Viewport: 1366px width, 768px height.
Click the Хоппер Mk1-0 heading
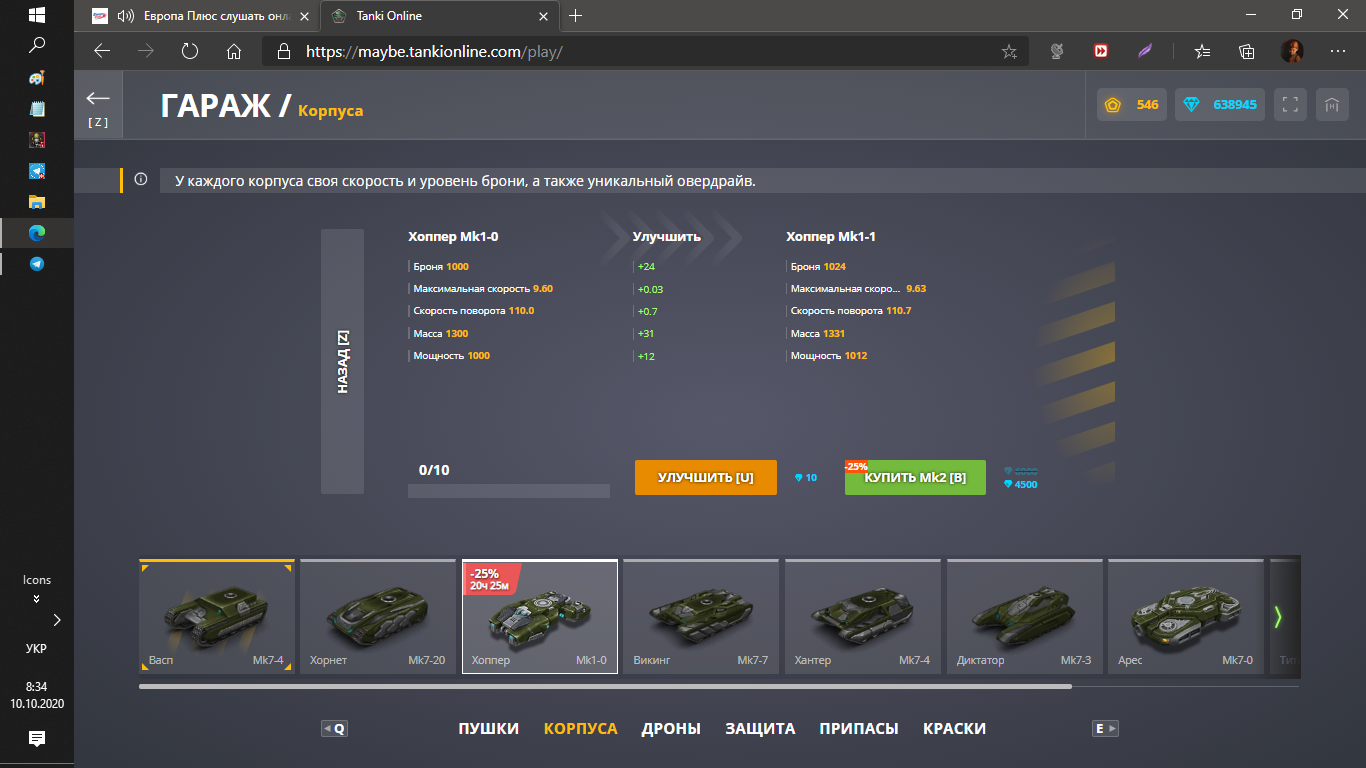click(453, 237)
